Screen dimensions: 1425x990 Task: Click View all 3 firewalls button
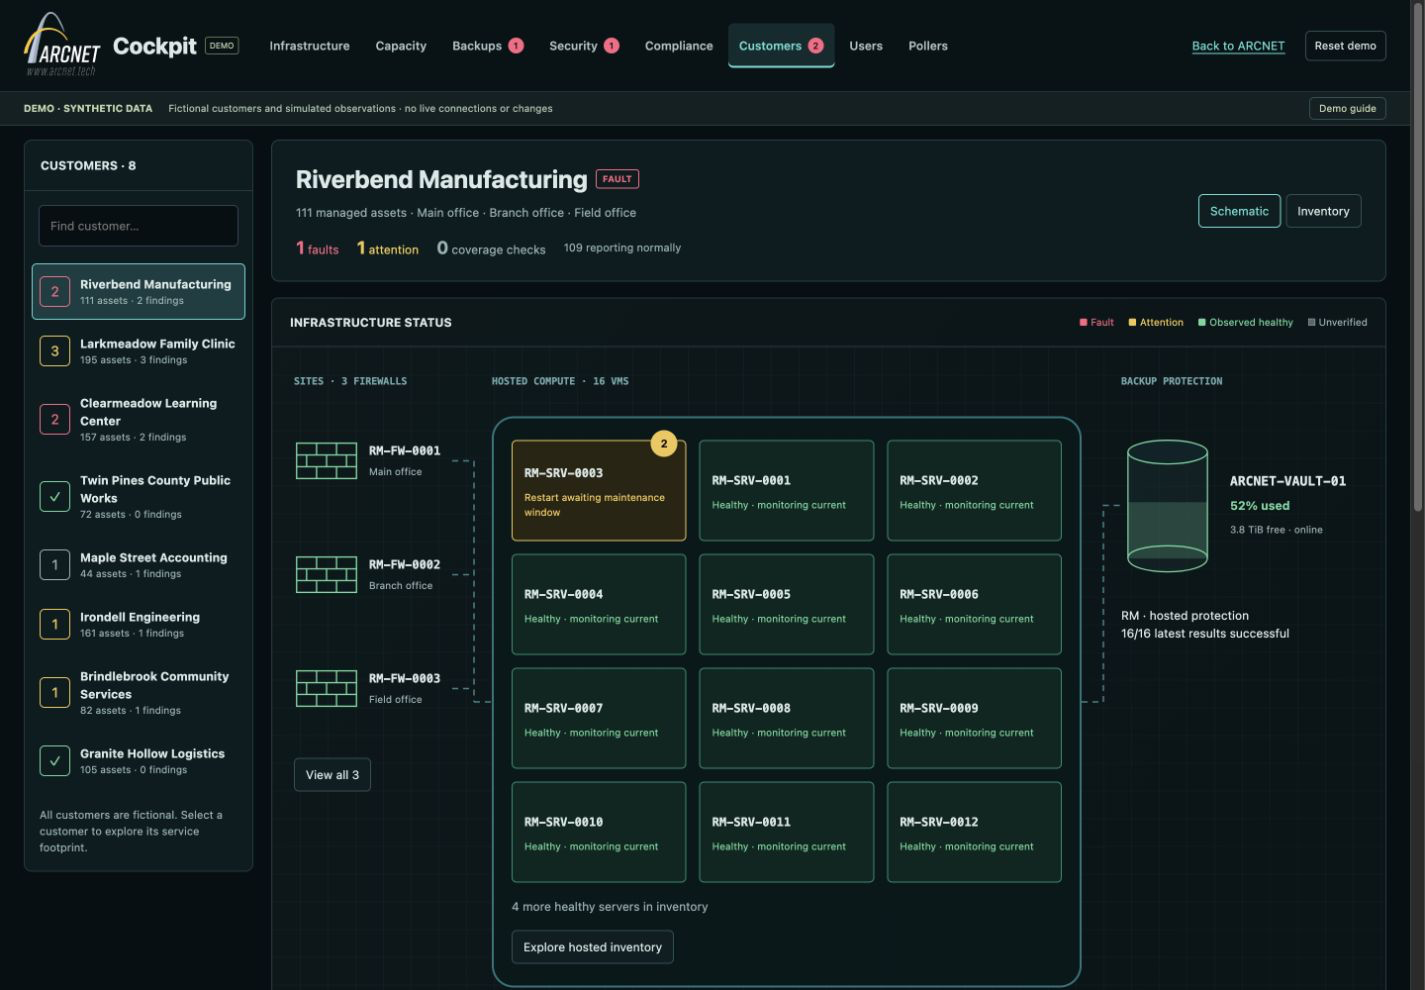click(x=332, y=775)
